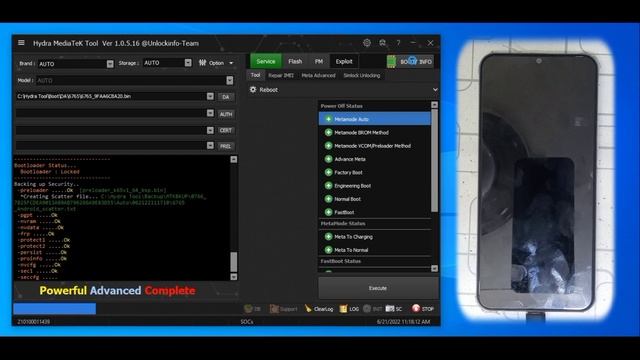Open LOG folder icon
This screenshot has height=360, width=640.
343,309
